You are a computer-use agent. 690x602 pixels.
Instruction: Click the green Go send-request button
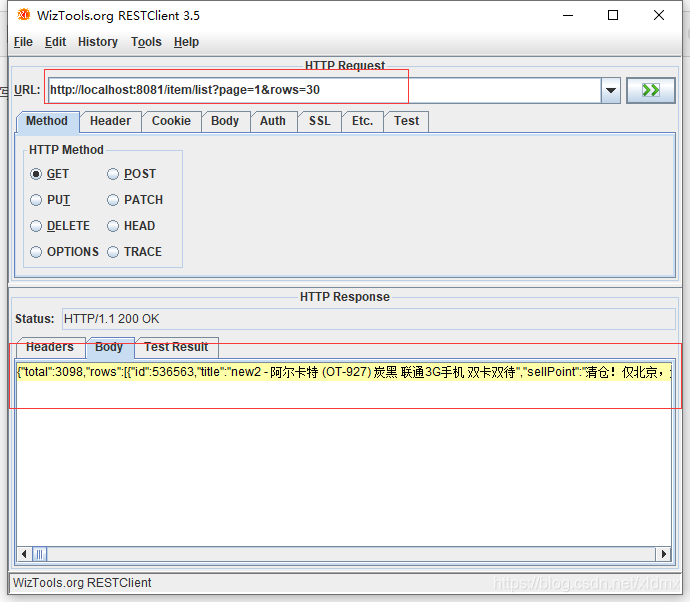click(650, 90)
